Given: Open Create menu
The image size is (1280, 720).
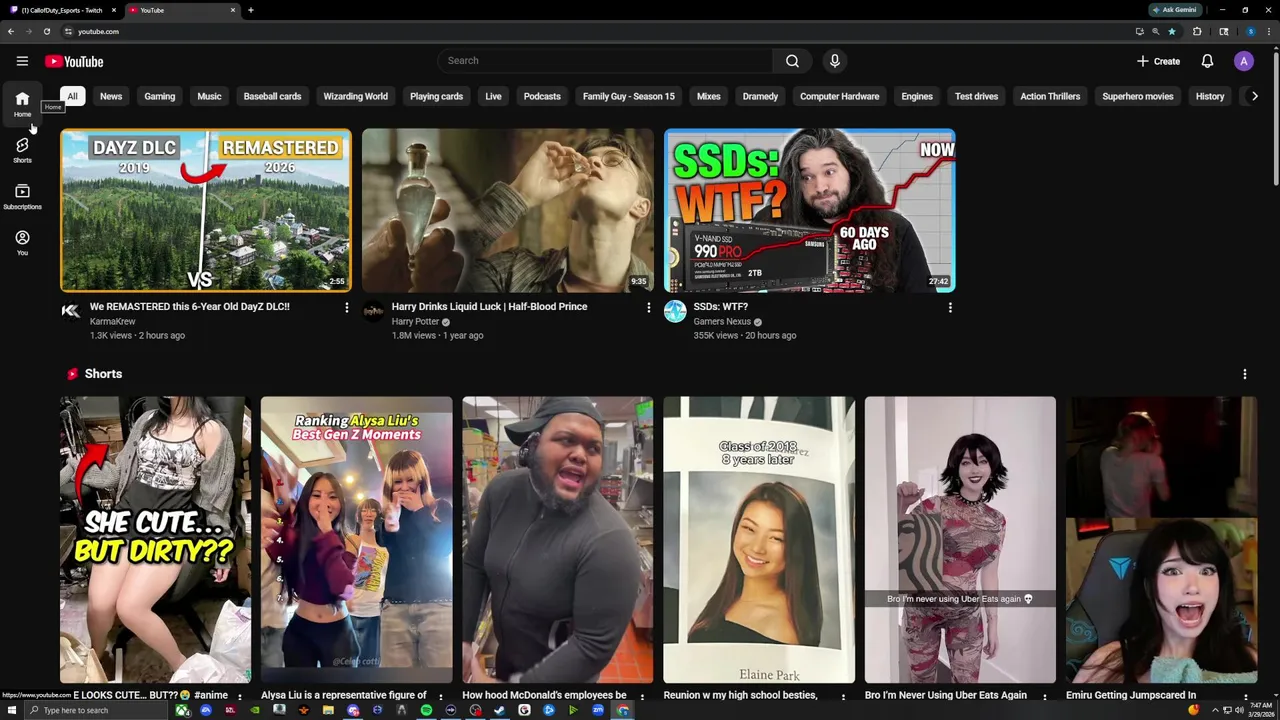Looking at the screenshot, I should [1158, 61].
